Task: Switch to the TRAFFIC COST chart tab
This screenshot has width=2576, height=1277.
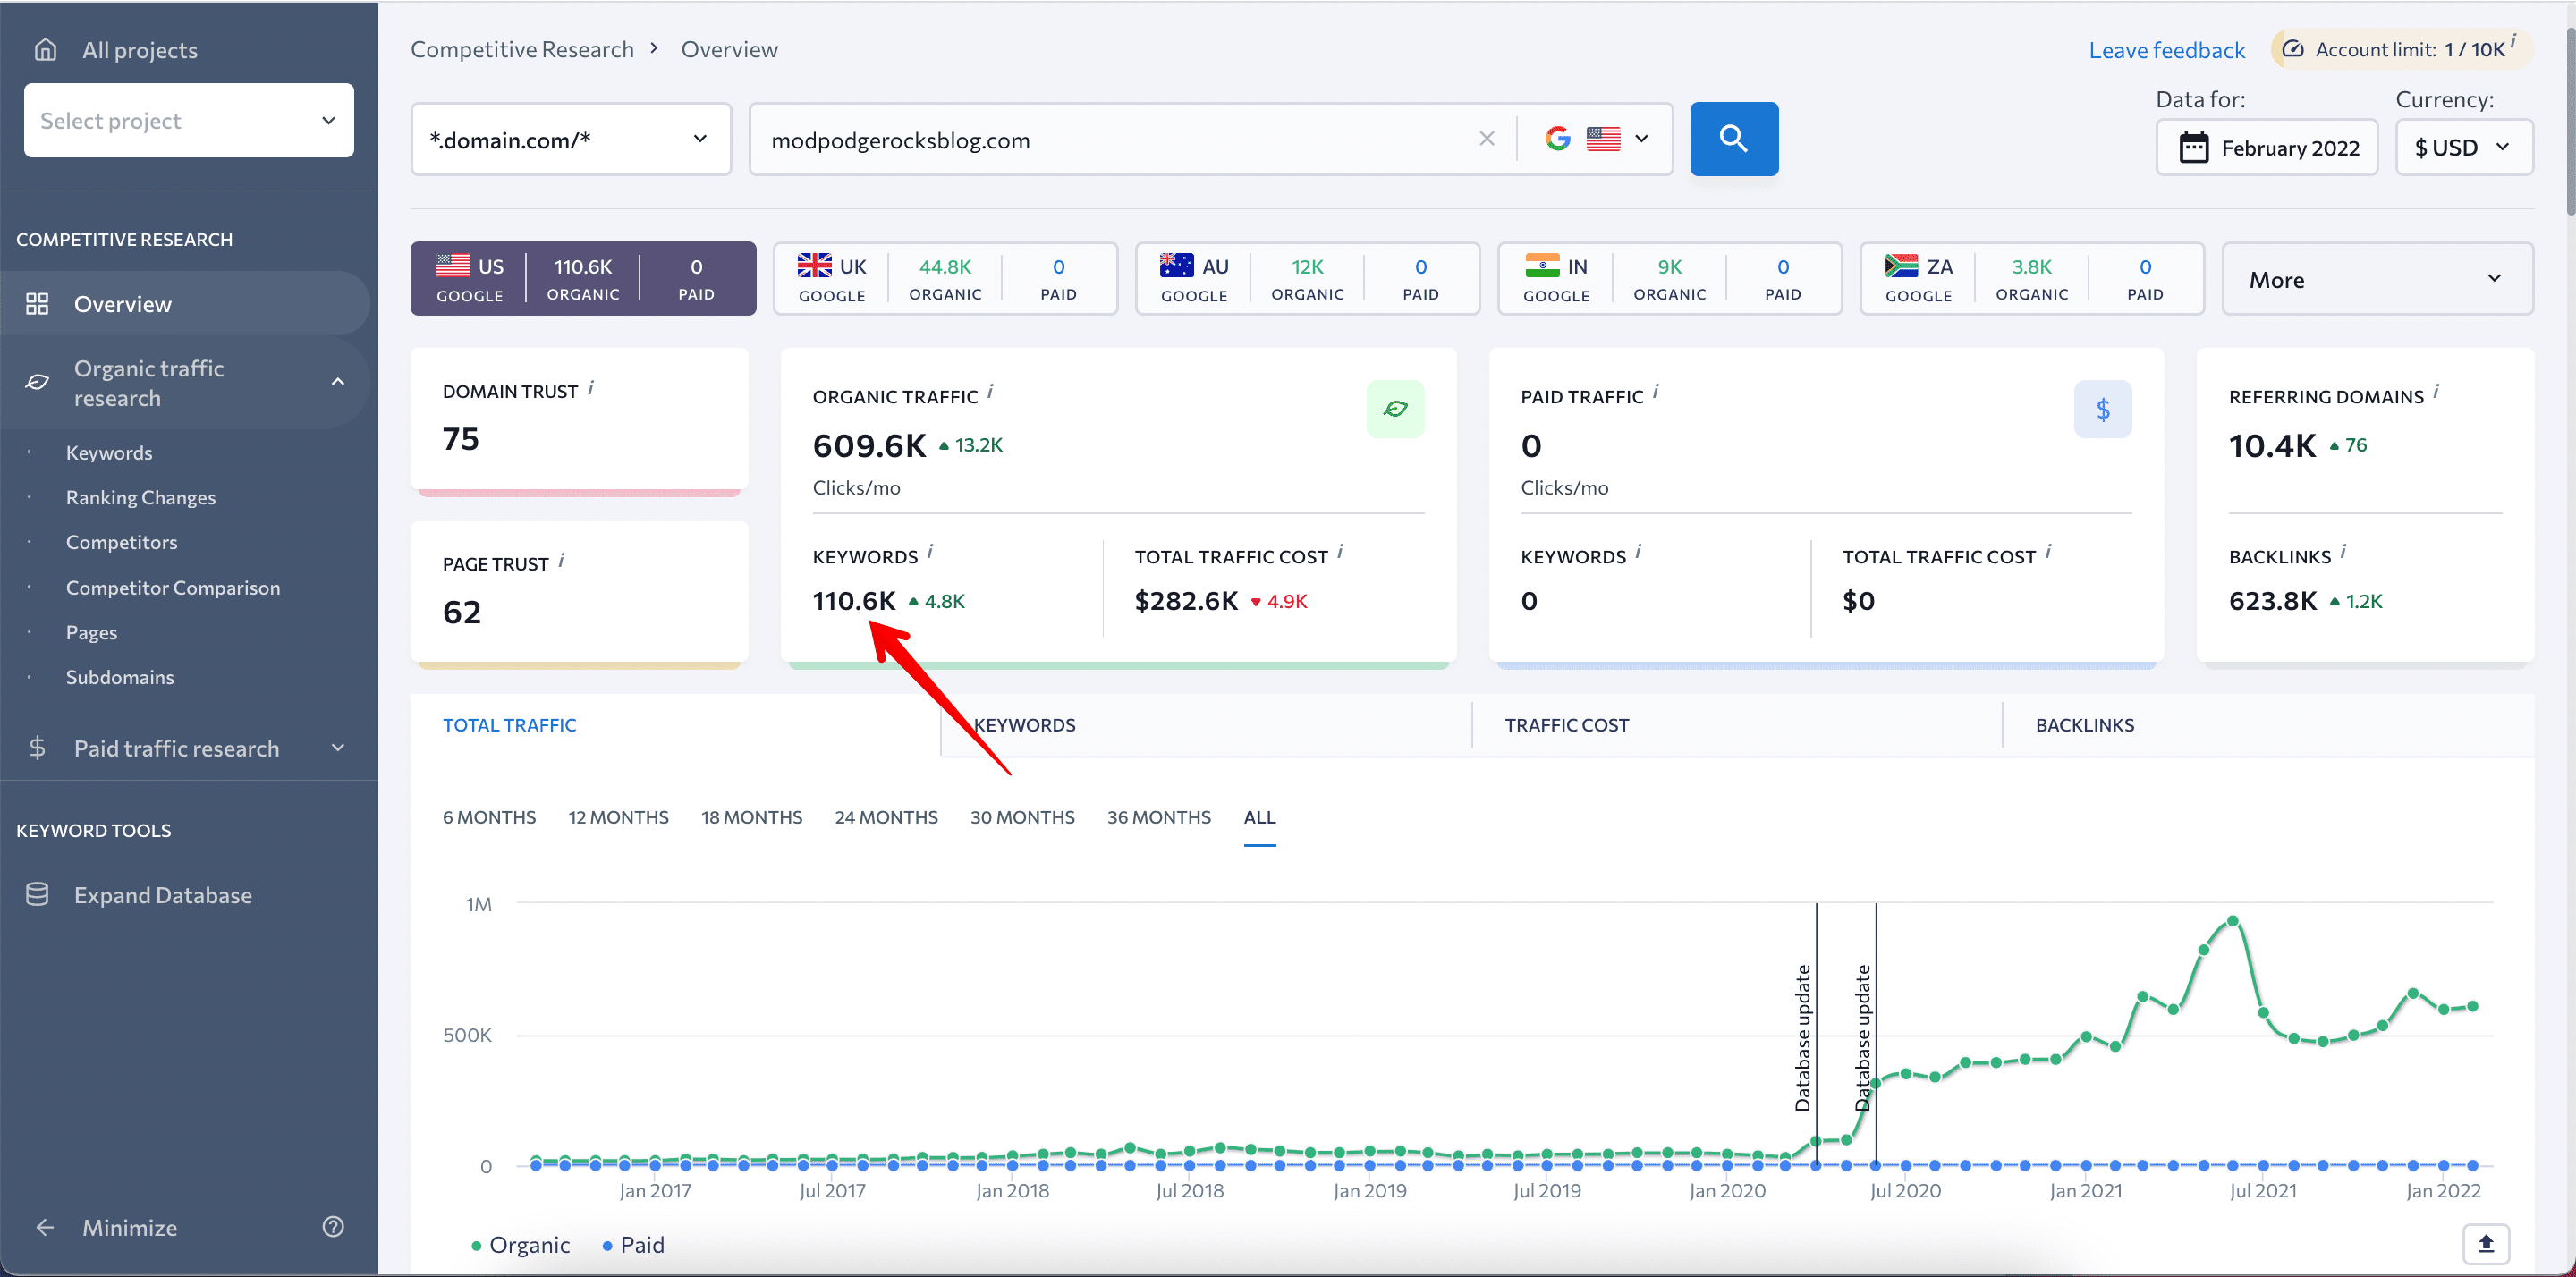Action: pos(1566,725)
